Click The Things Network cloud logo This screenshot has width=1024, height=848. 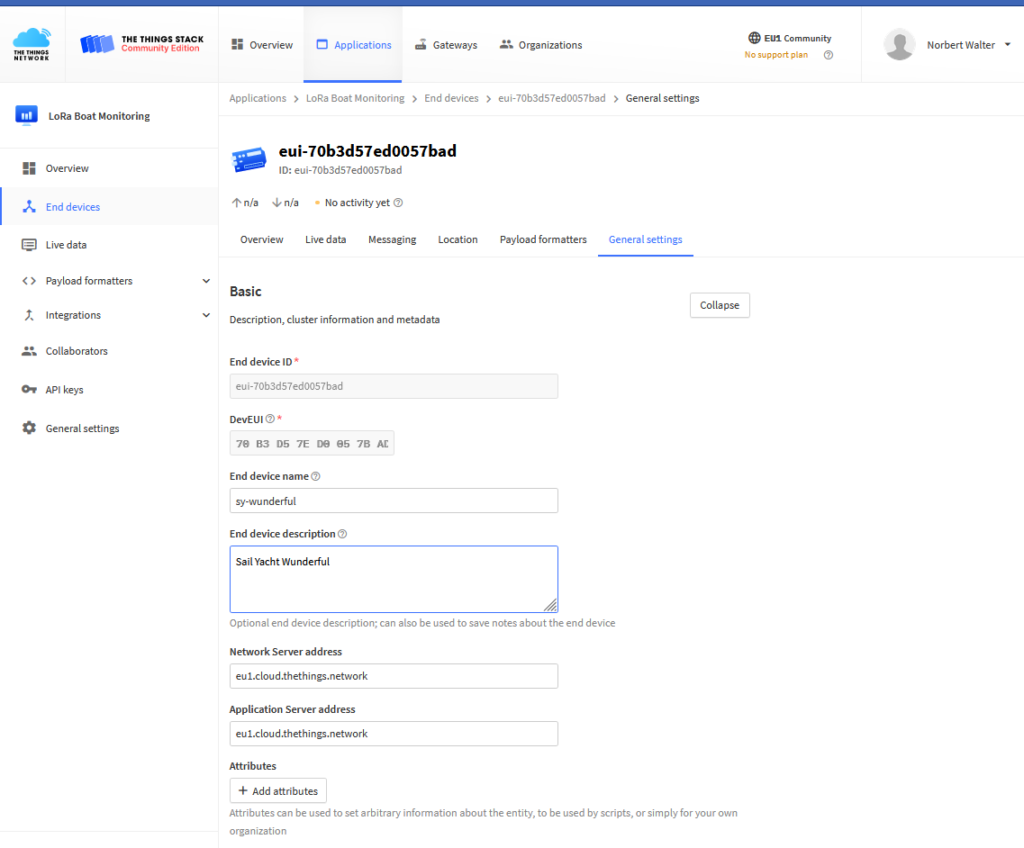(29, 43)
